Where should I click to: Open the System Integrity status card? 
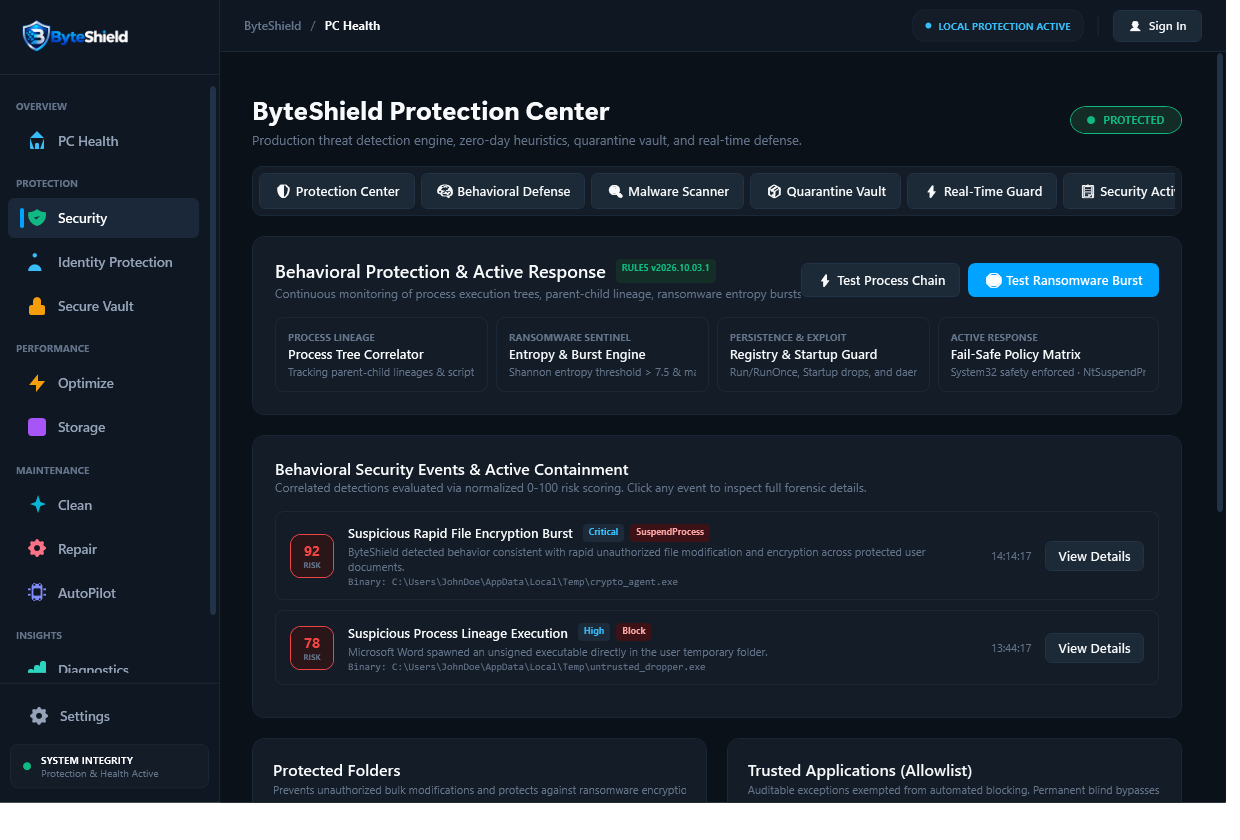109,766
